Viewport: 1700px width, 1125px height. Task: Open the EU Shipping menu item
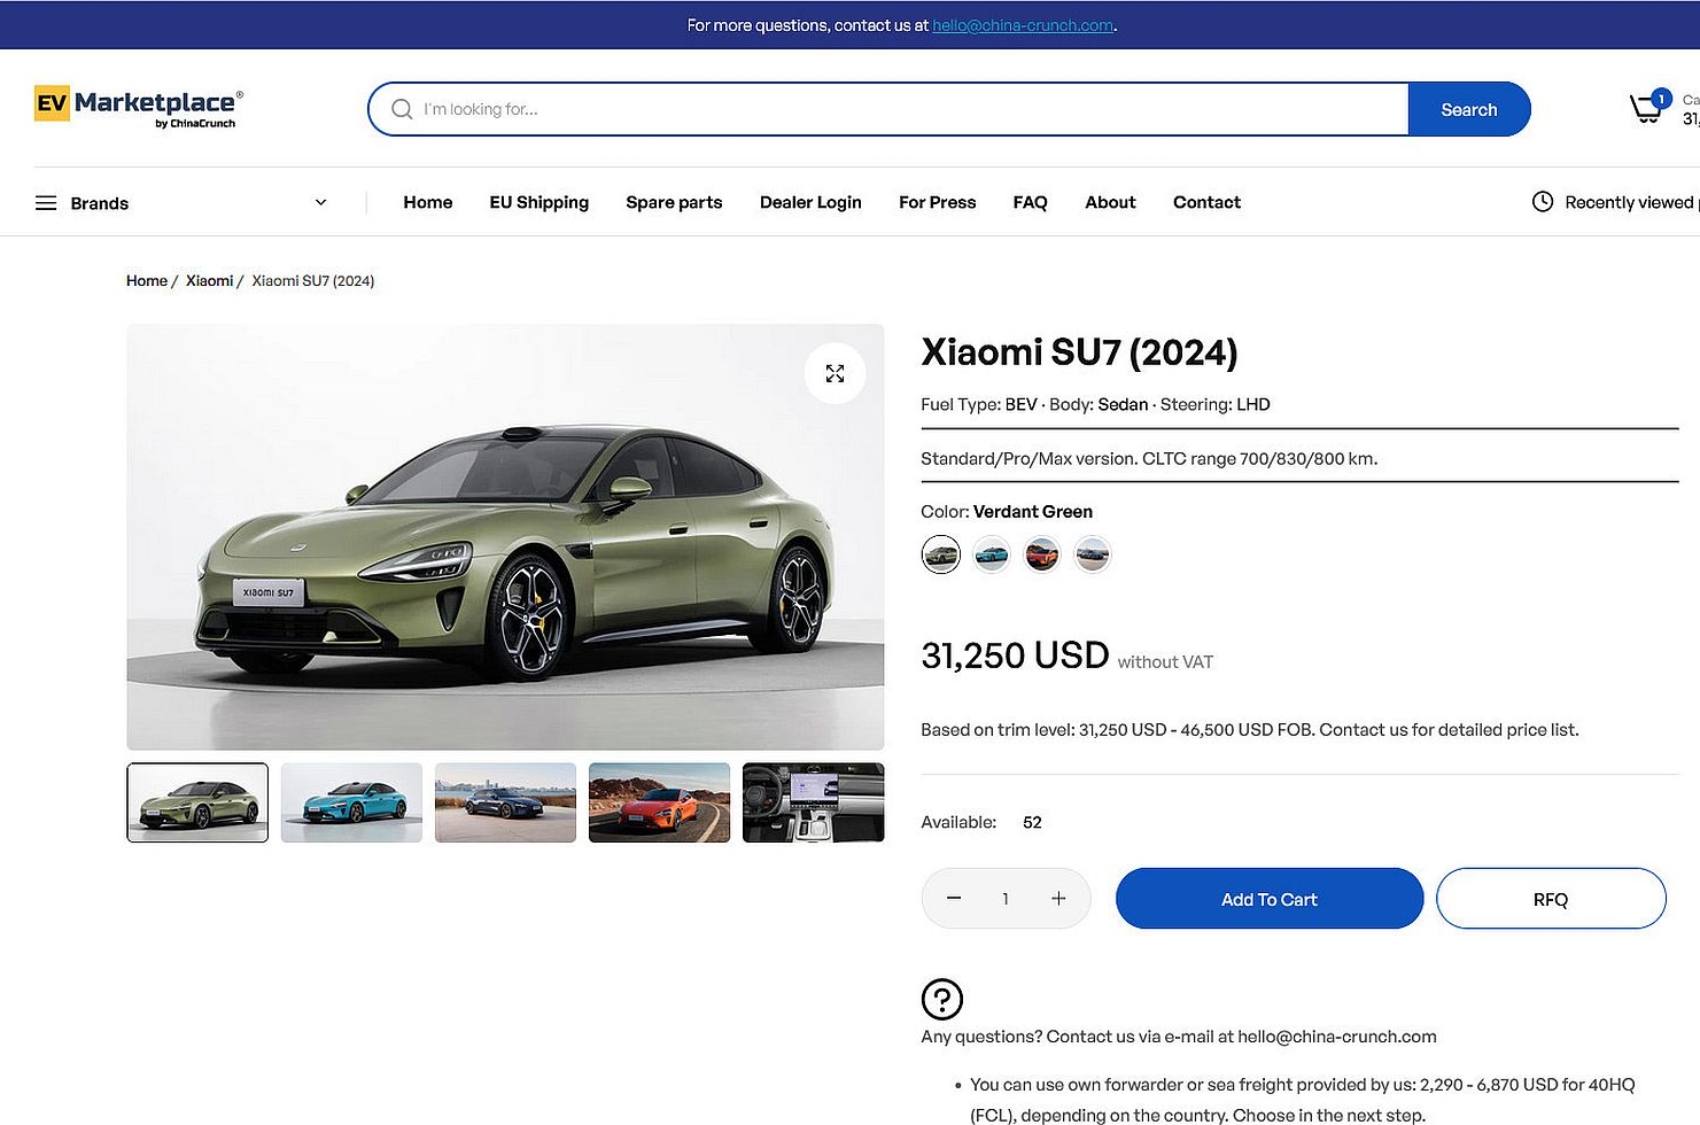539,202
